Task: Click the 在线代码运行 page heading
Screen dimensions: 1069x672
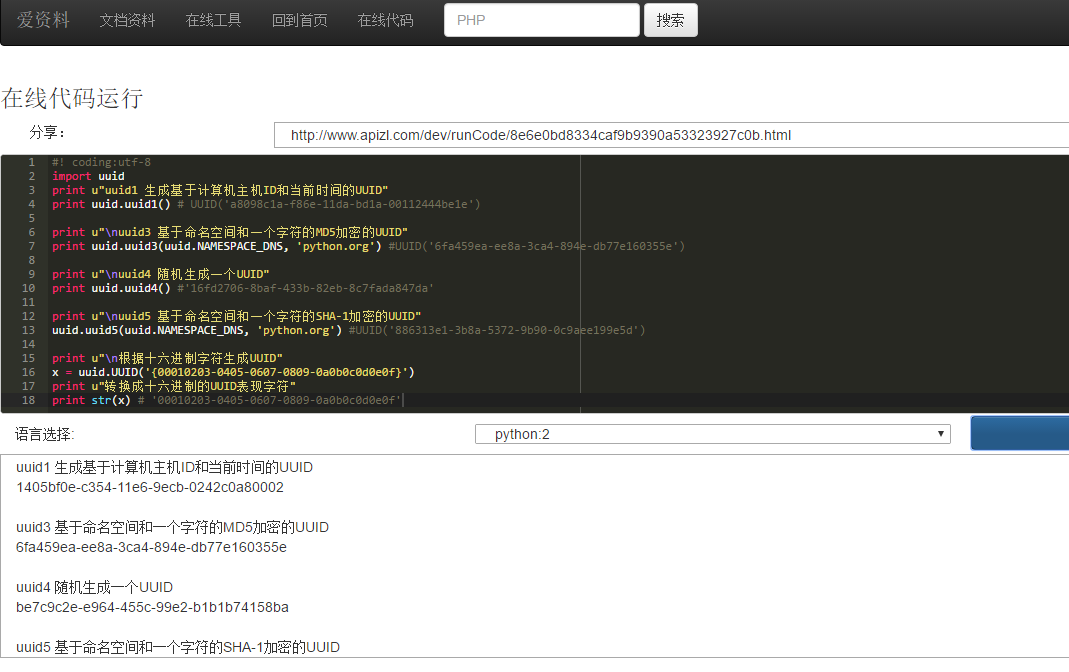Action: (72, 98)
